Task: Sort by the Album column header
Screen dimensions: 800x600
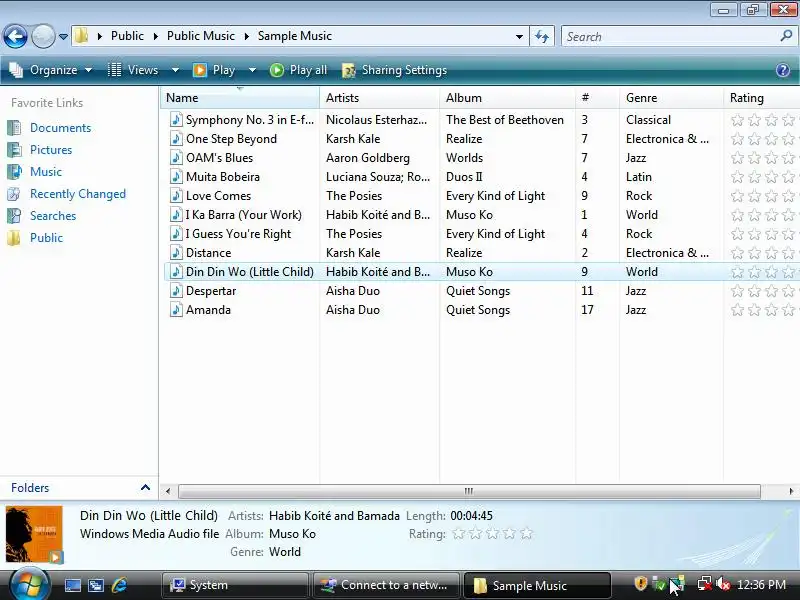Action: (507, 97)
